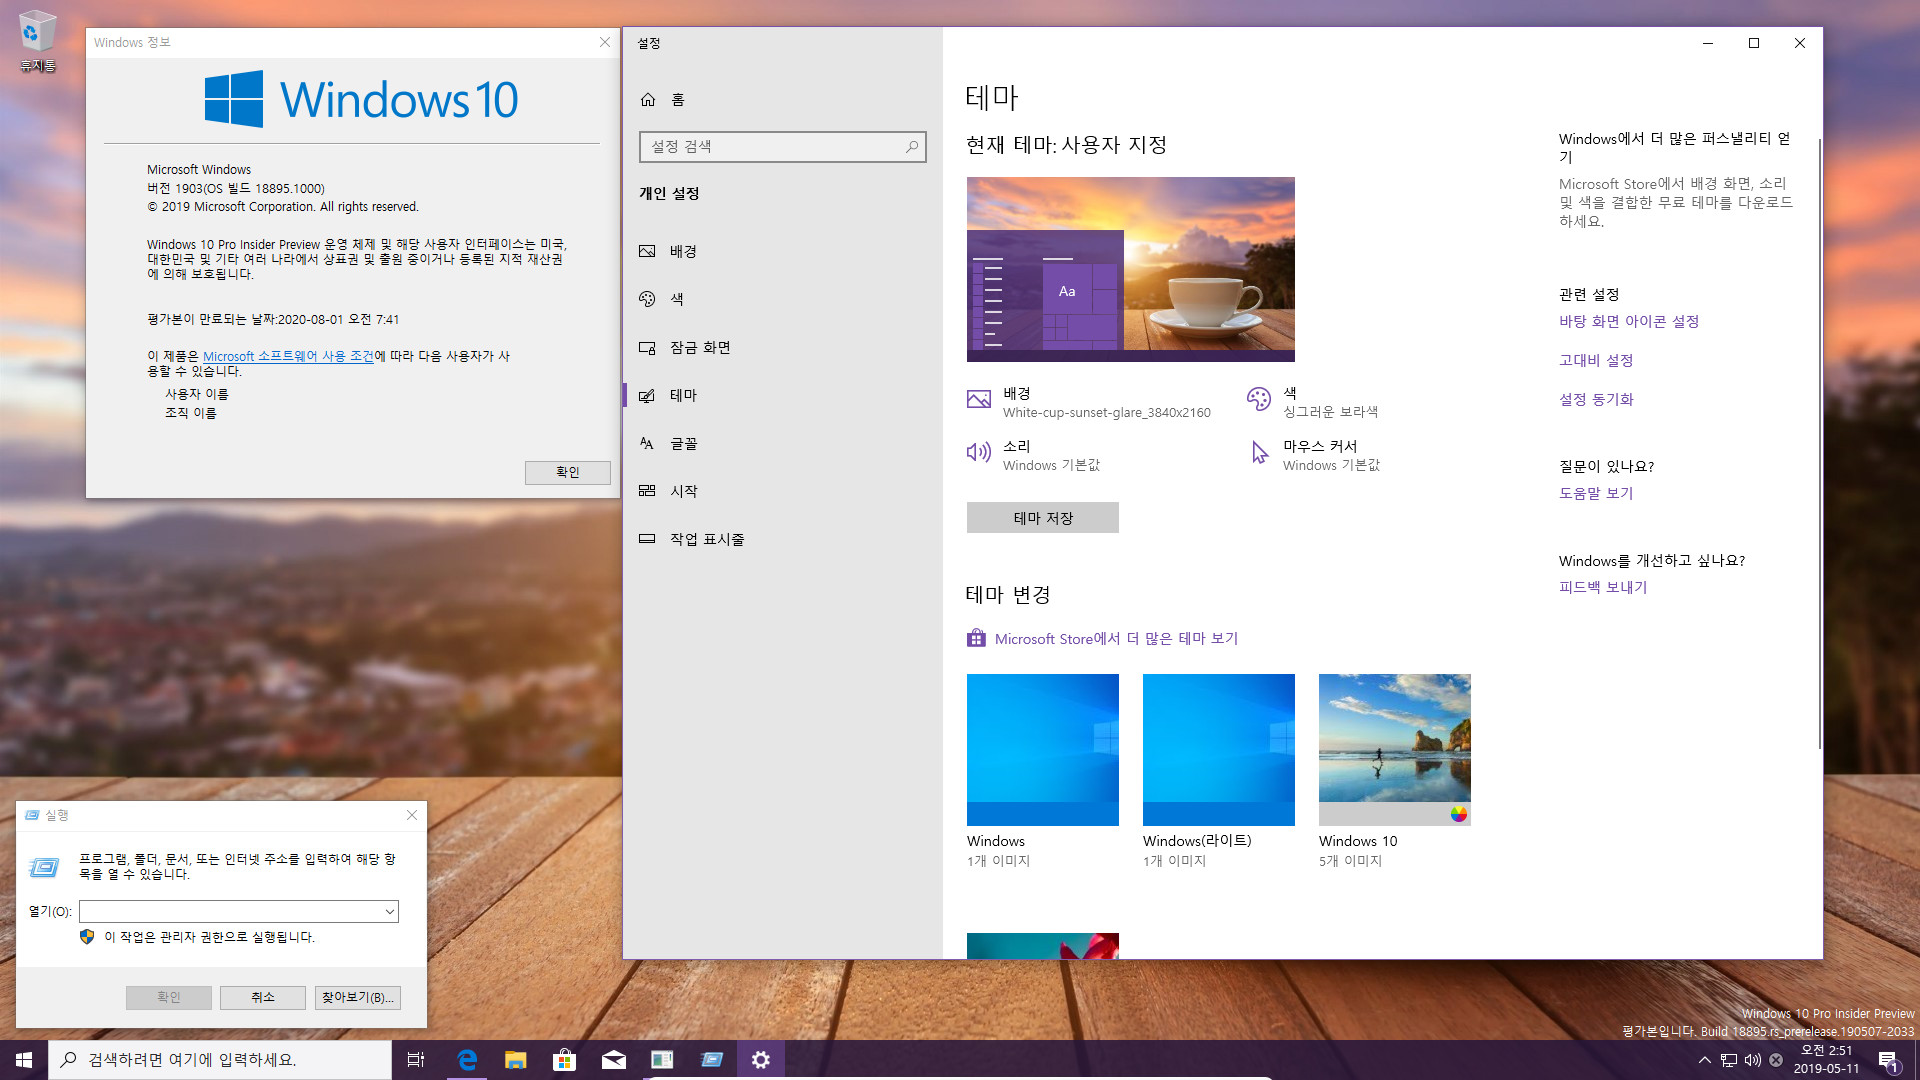
Task: Open the Windows Start button
Action: point(24,1060)
